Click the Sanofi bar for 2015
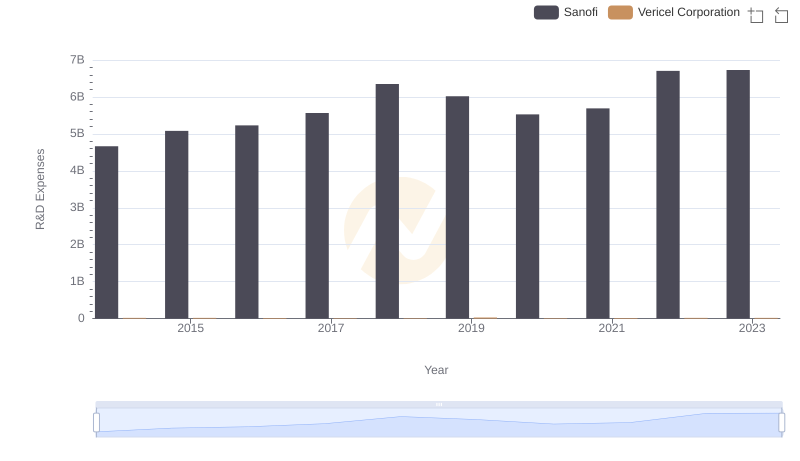800x461 pixels. pyautogui.click(x=177, y=225)
